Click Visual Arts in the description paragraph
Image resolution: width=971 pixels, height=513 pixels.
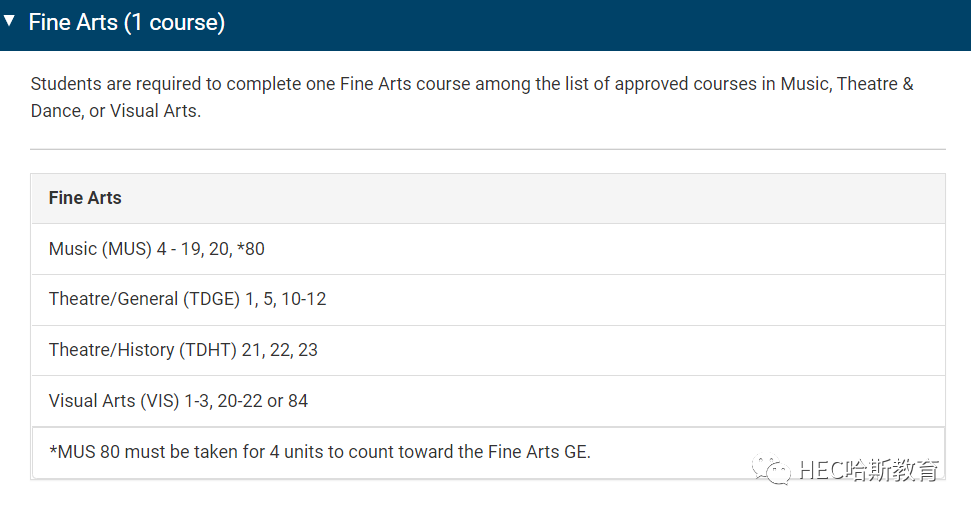point(154,111)
